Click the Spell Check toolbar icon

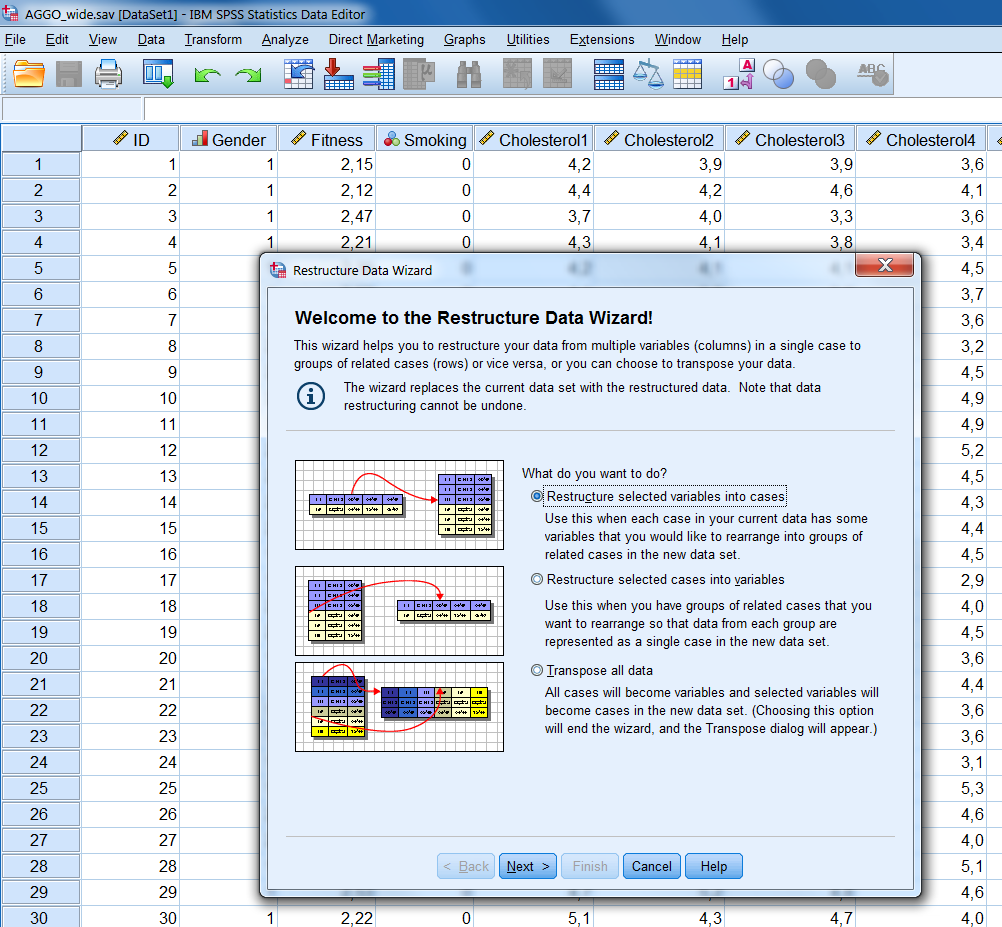(x=870, y=73)
